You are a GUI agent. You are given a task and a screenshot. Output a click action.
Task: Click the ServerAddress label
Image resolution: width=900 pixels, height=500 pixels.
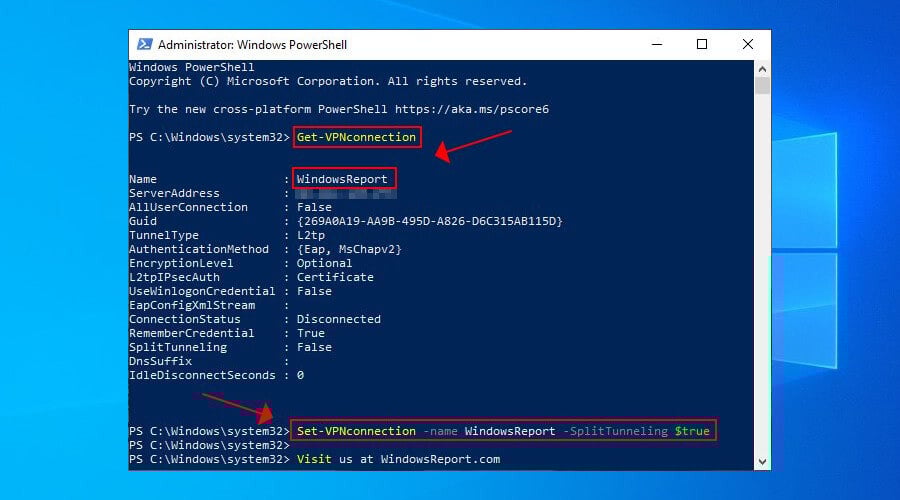click(174, 193)
